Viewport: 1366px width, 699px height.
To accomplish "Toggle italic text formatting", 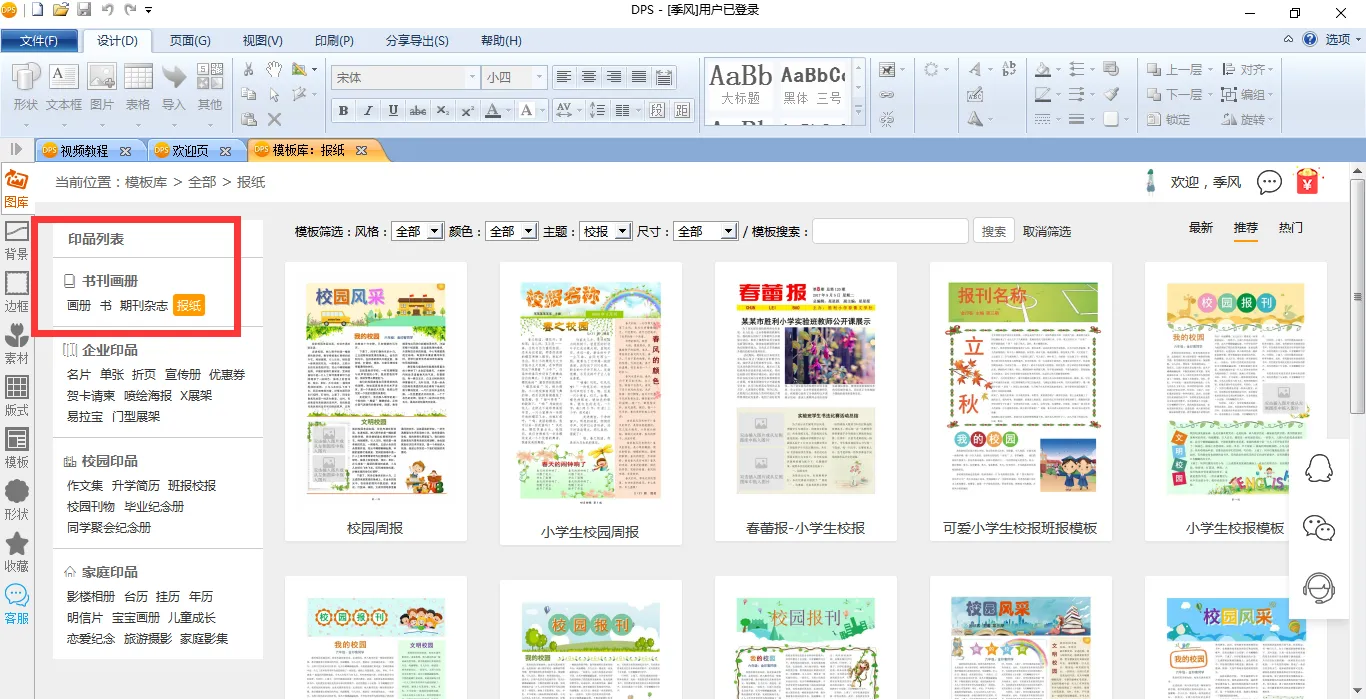I will [x=368, y=110].
